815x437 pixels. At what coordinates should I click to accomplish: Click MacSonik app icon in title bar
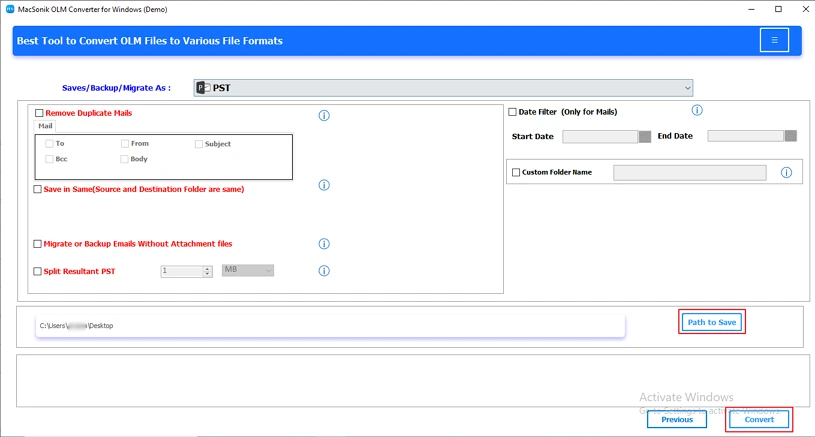tap(10, 9)
